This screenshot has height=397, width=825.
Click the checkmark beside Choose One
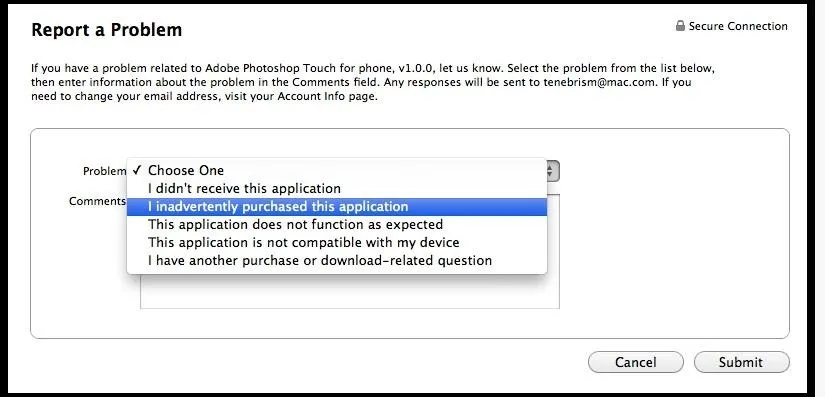137,170
